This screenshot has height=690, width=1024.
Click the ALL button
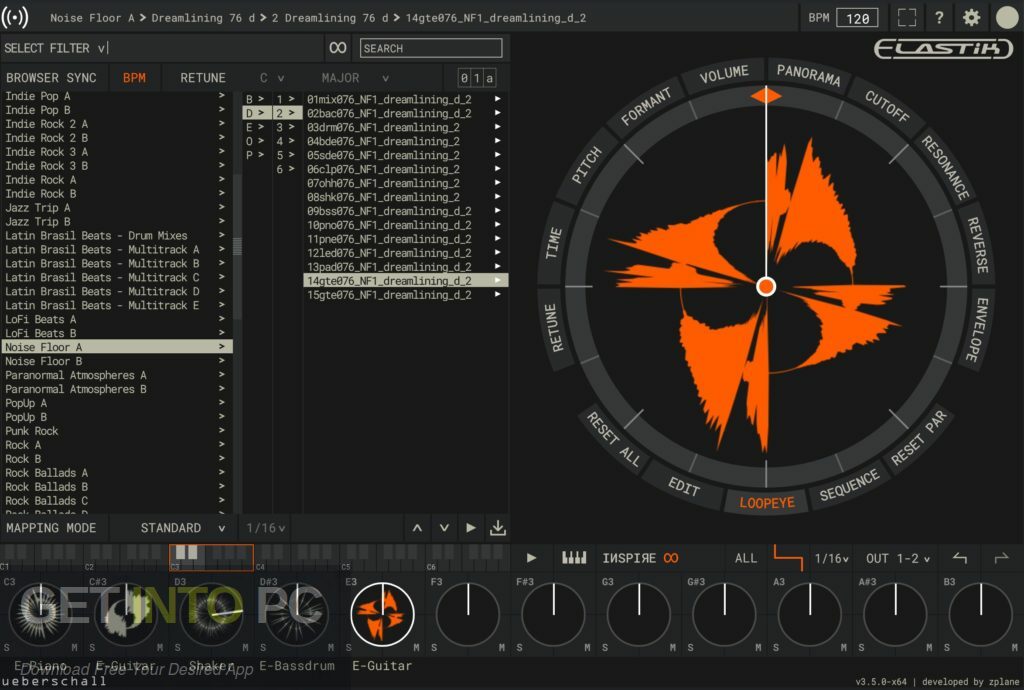pyautogui.click(x=745, y=558)
